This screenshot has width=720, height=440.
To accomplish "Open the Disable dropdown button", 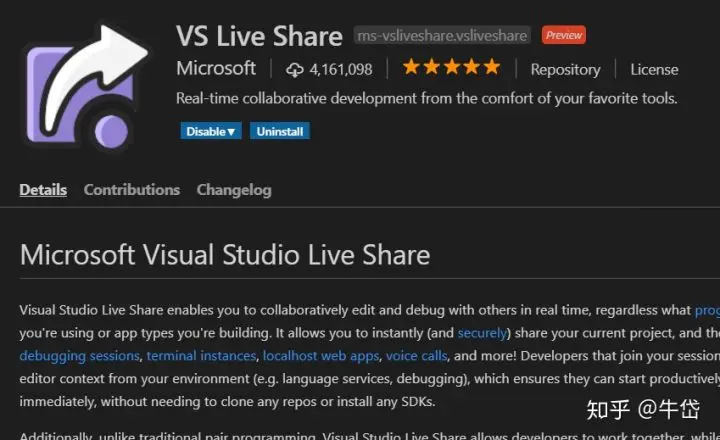I will (211, 131).
